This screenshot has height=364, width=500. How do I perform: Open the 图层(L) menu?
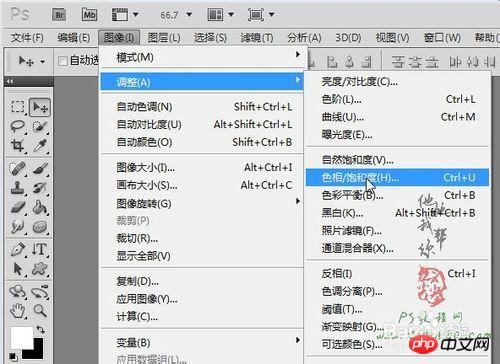pos(164,38)
